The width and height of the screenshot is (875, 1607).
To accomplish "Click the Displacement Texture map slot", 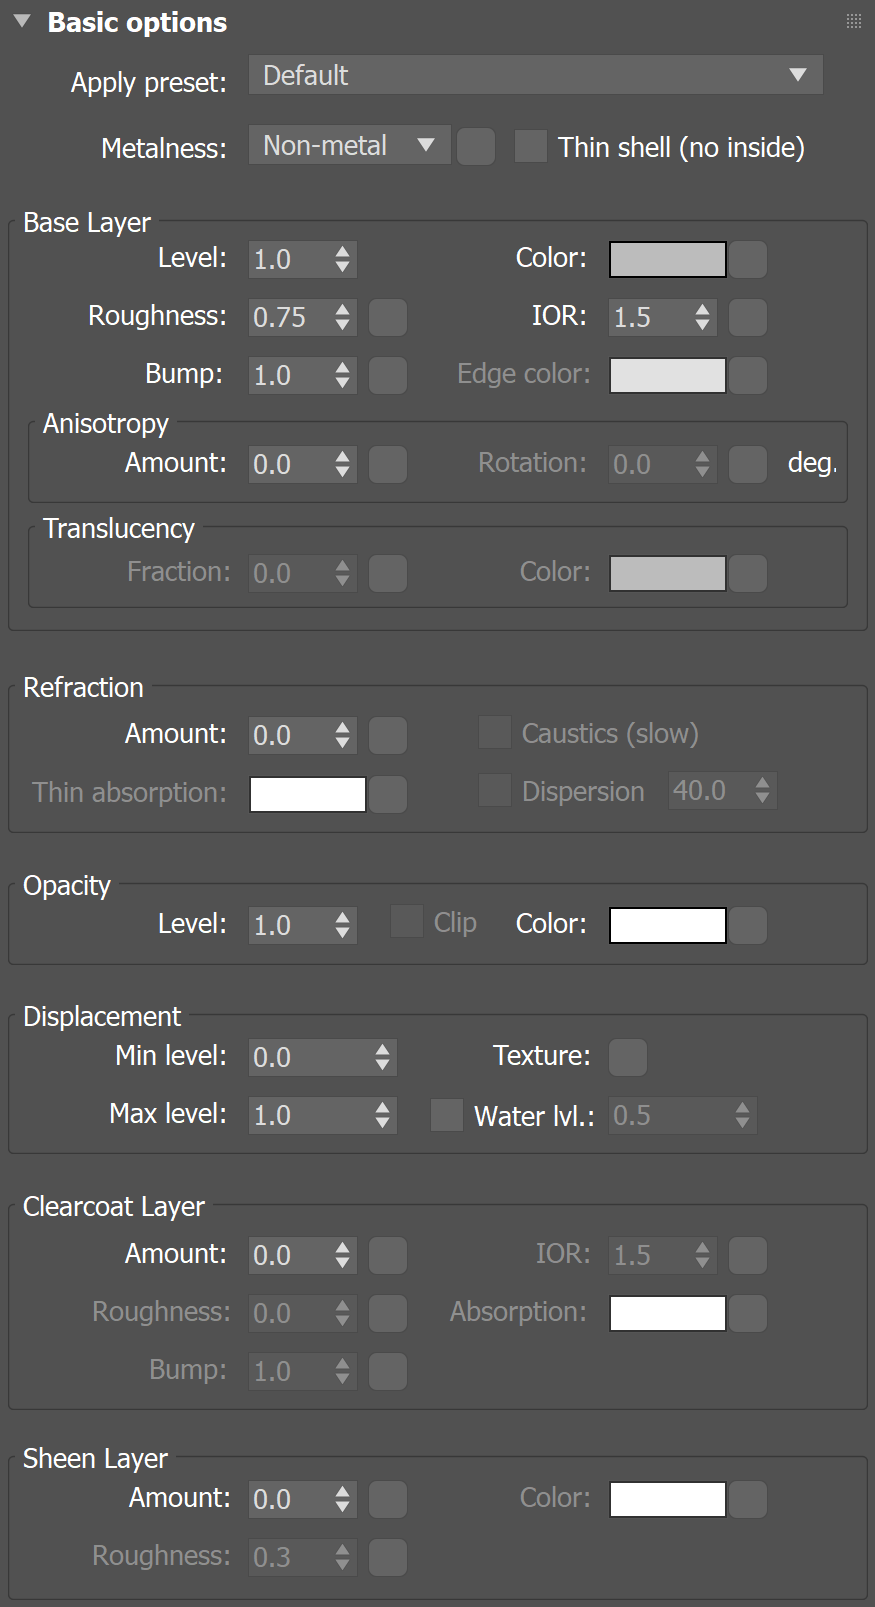I will [628, 1057].
